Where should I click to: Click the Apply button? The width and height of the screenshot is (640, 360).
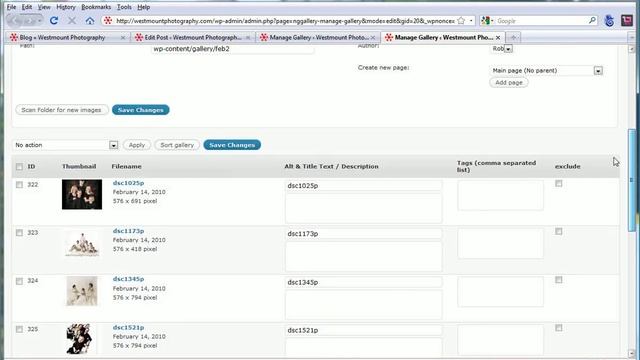point(137,145)
